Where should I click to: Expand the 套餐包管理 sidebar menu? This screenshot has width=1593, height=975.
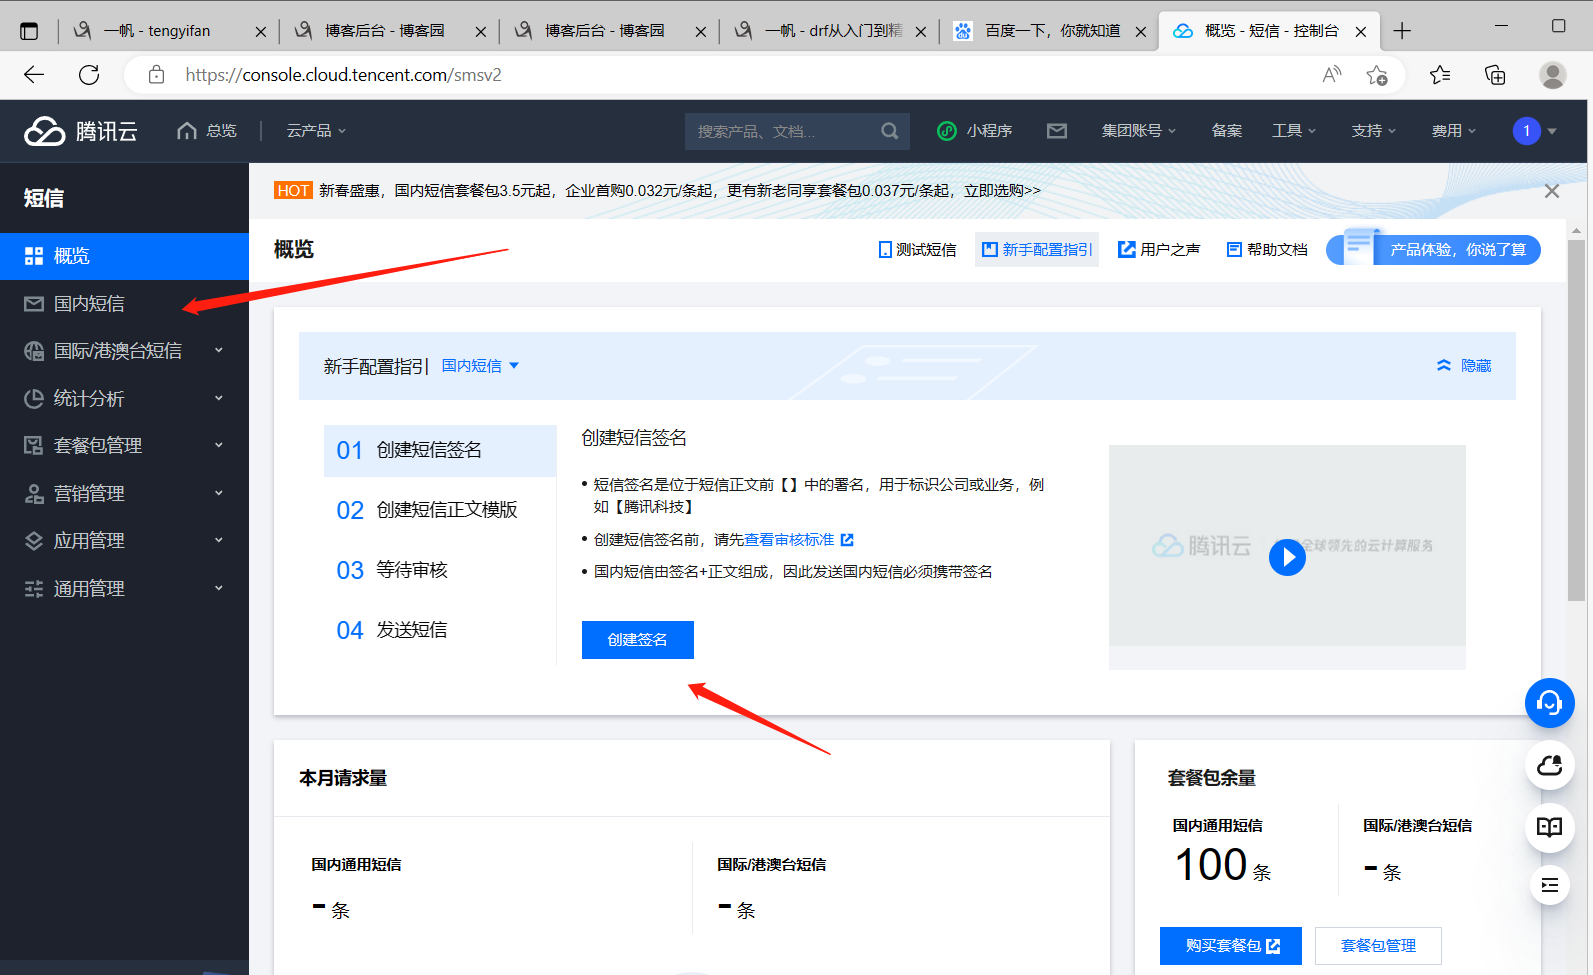[x=124, y=446]
